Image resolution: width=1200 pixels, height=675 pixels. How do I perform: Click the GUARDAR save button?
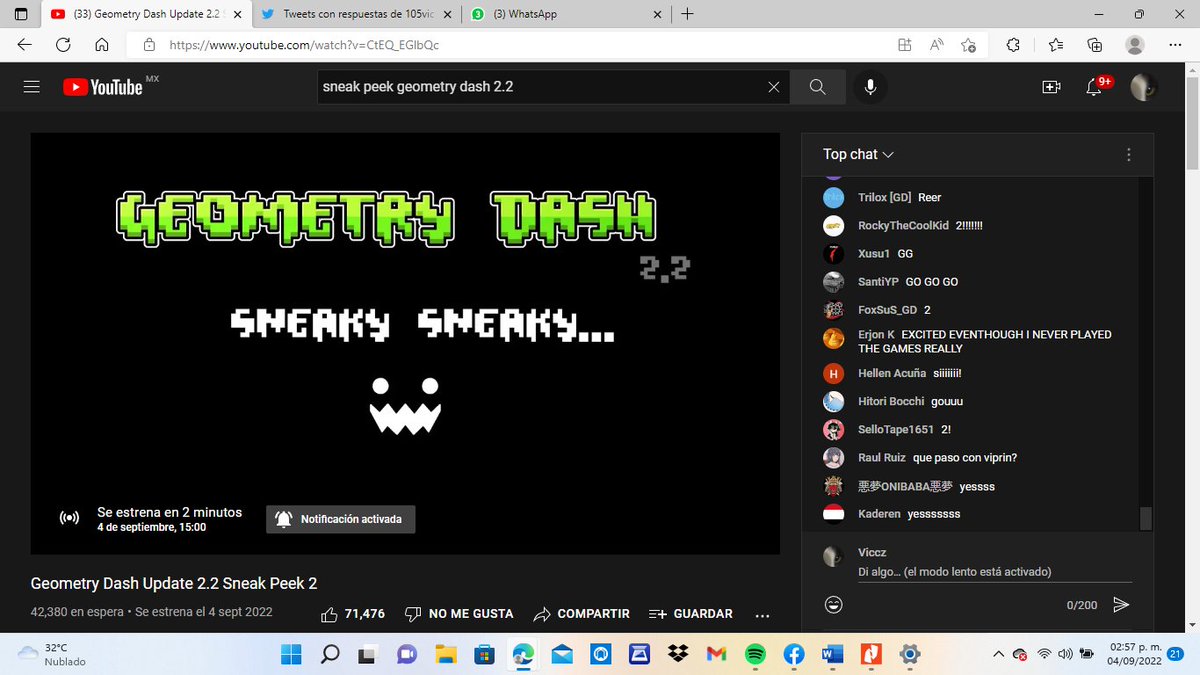pos(691,614)
